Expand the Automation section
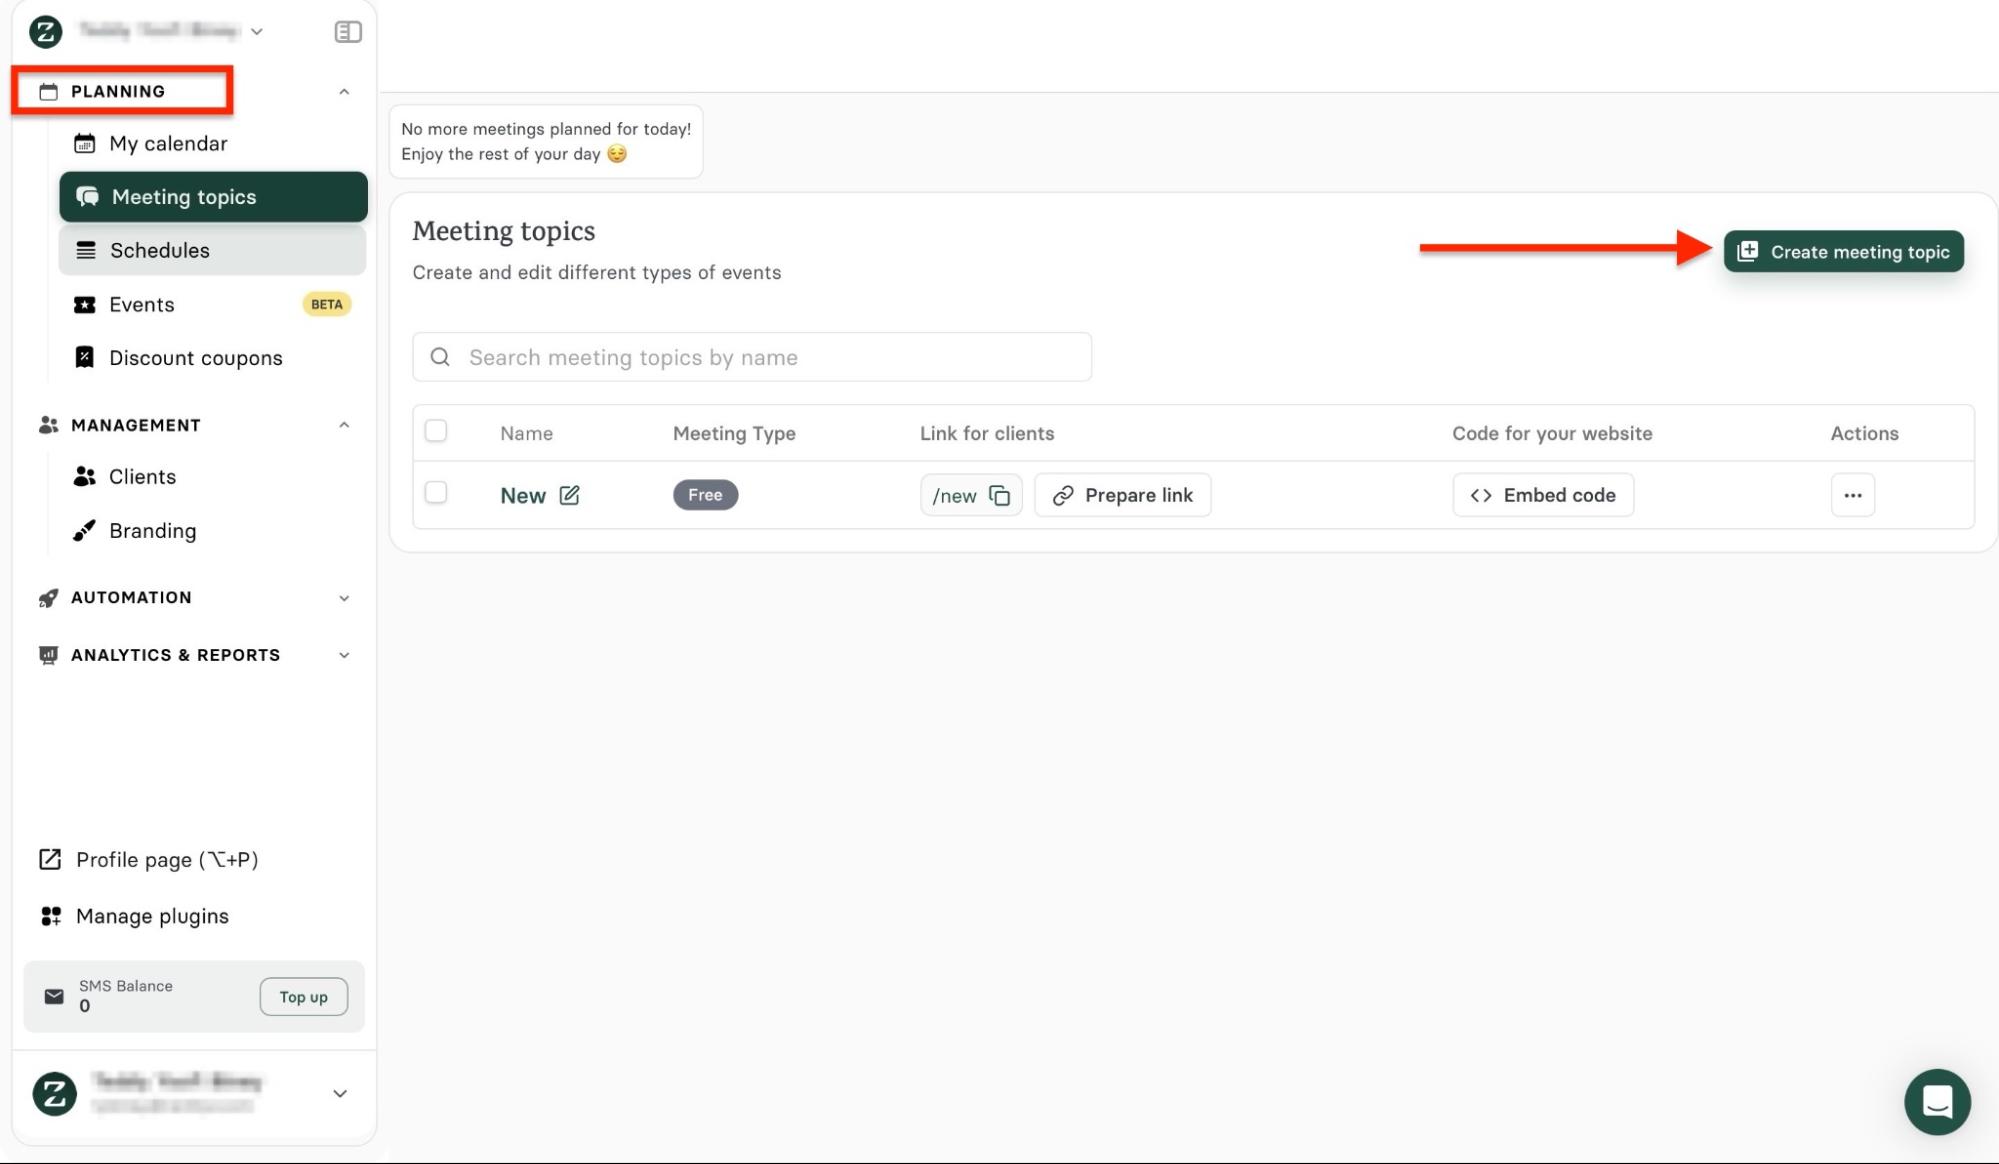This screenshot has width=1999, height=1164. click(x=343, y=598)
